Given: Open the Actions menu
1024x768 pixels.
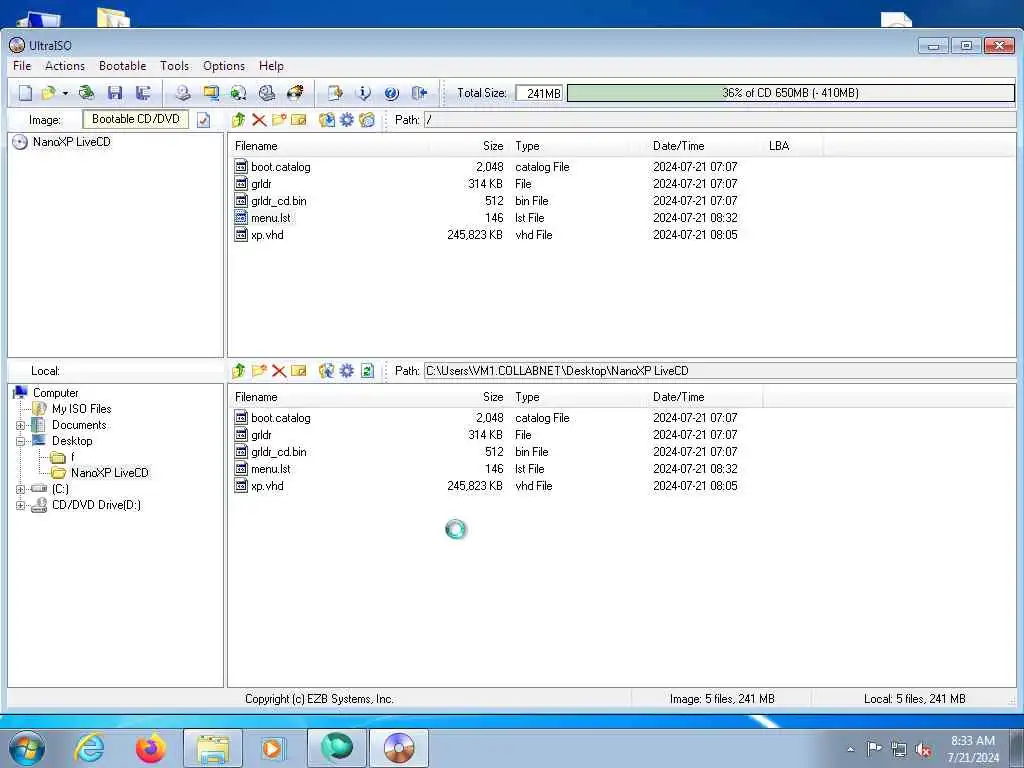Looking at the screenshot, I should point(65,66).
